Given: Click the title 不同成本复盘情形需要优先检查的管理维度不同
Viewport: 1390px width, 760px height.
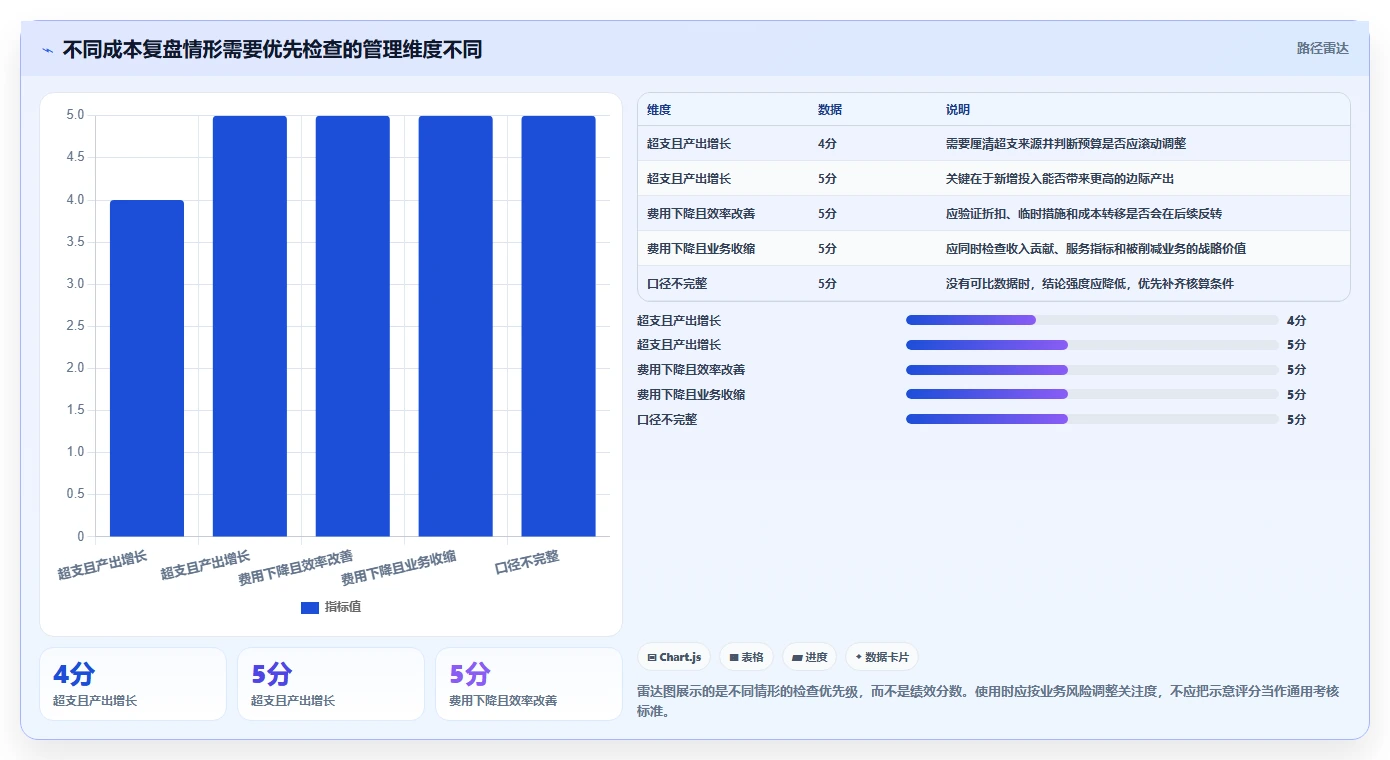Looking at the screenshot, I should pyautogui.click(x=272, y=50).
